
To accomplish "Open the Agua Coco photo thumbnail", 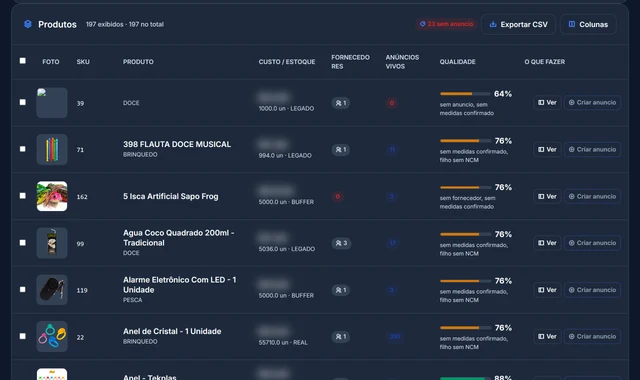I will (x=52, y=243).
